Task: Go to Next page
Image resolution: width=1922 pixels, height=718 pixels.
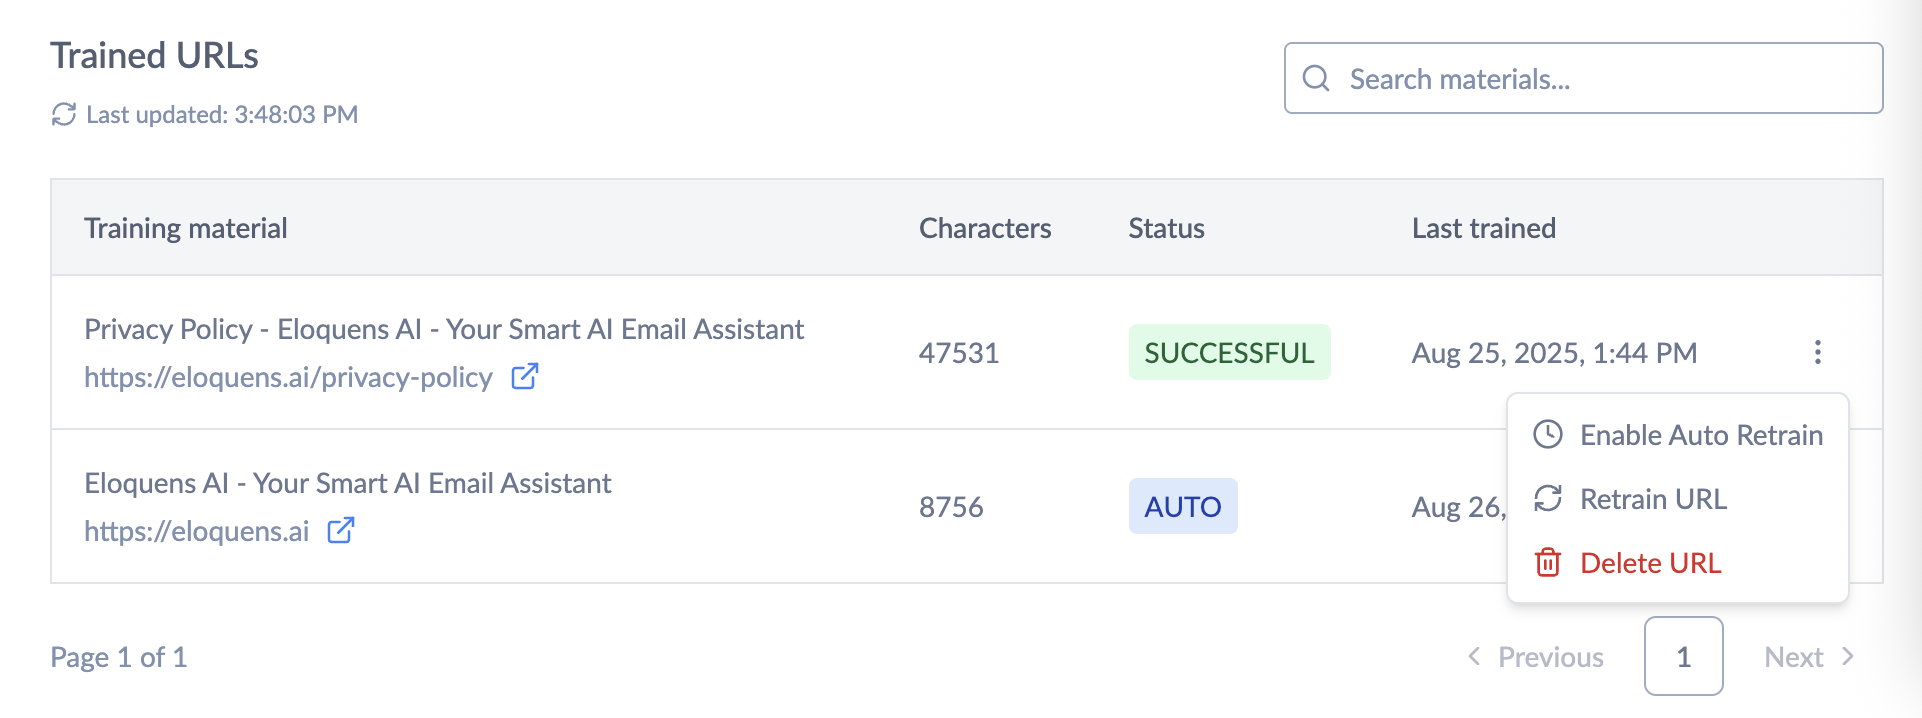Action: (1809, 657)
